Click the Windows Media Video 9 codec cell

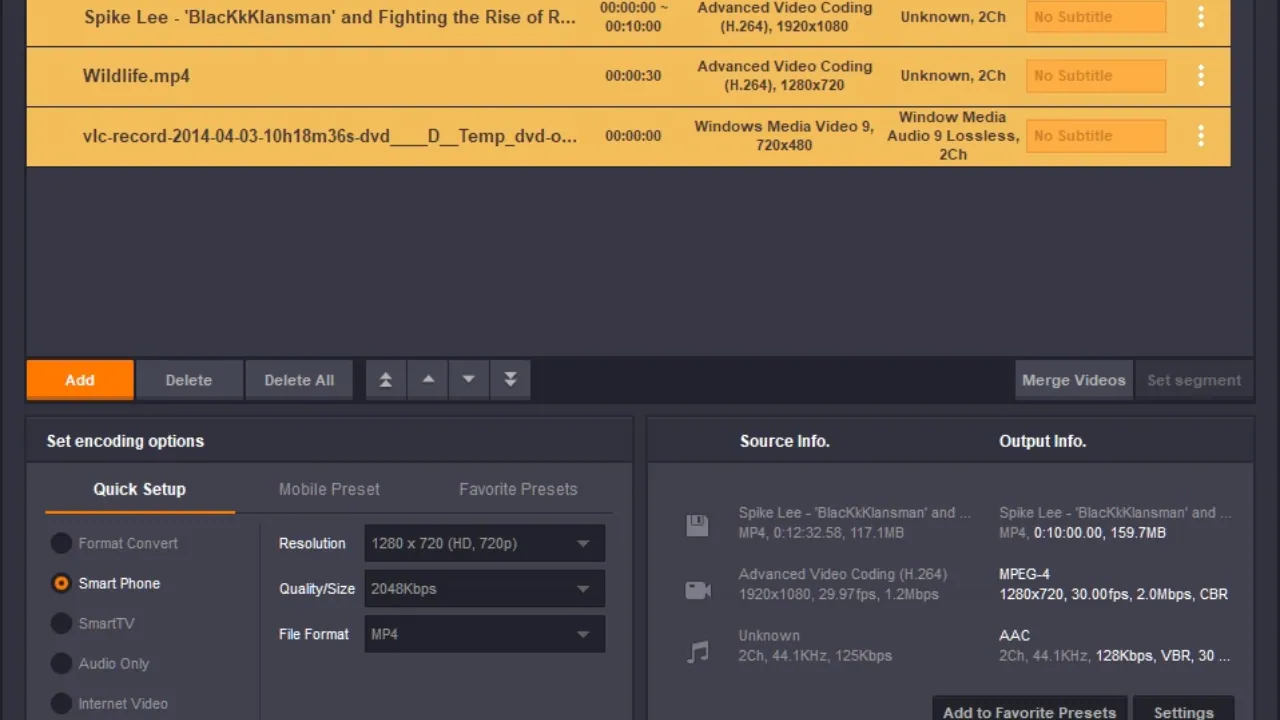[784, 135]
